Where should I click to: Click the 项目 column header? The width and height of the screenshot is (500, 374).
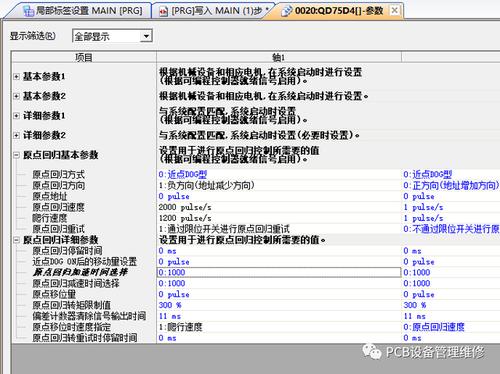[x=84, y=57]
